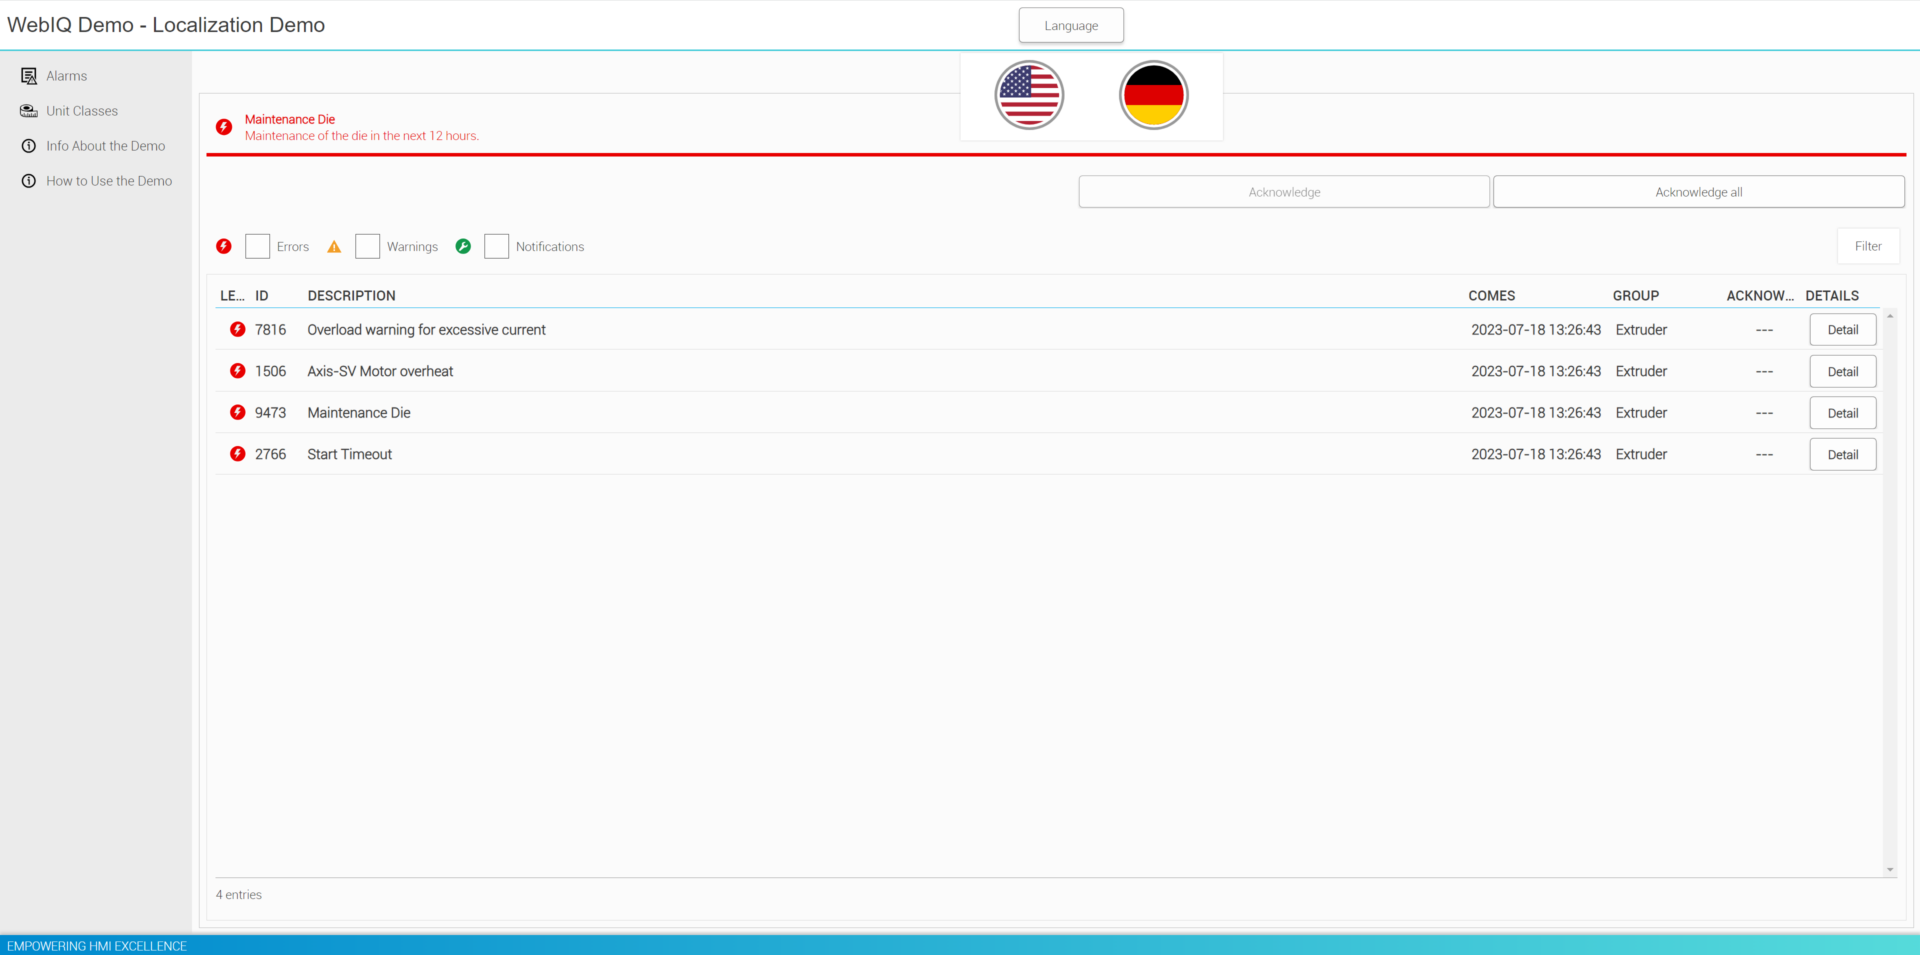The width and height of the screenshot is (1920, 955).
Task: Open the Language dropdown
Action: (1071, 26)
